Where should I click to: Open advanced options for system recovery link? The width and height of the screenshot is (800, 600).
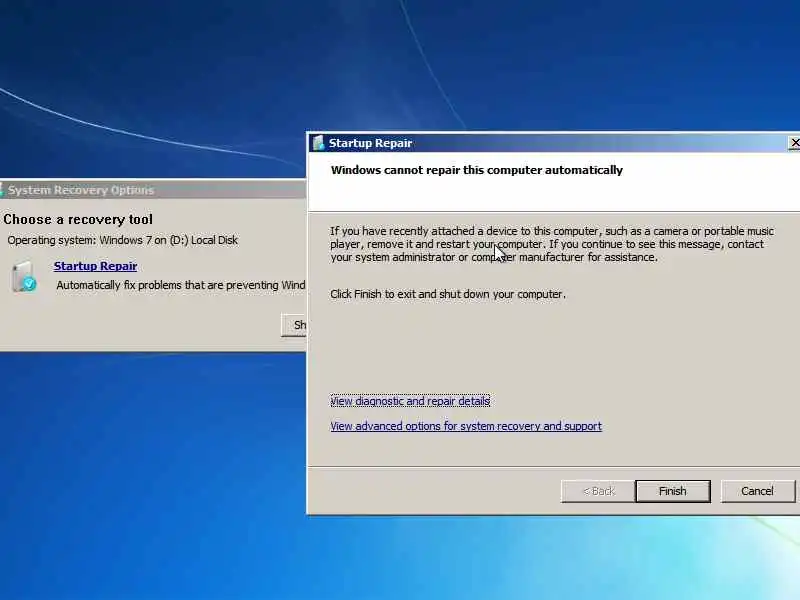466,426
